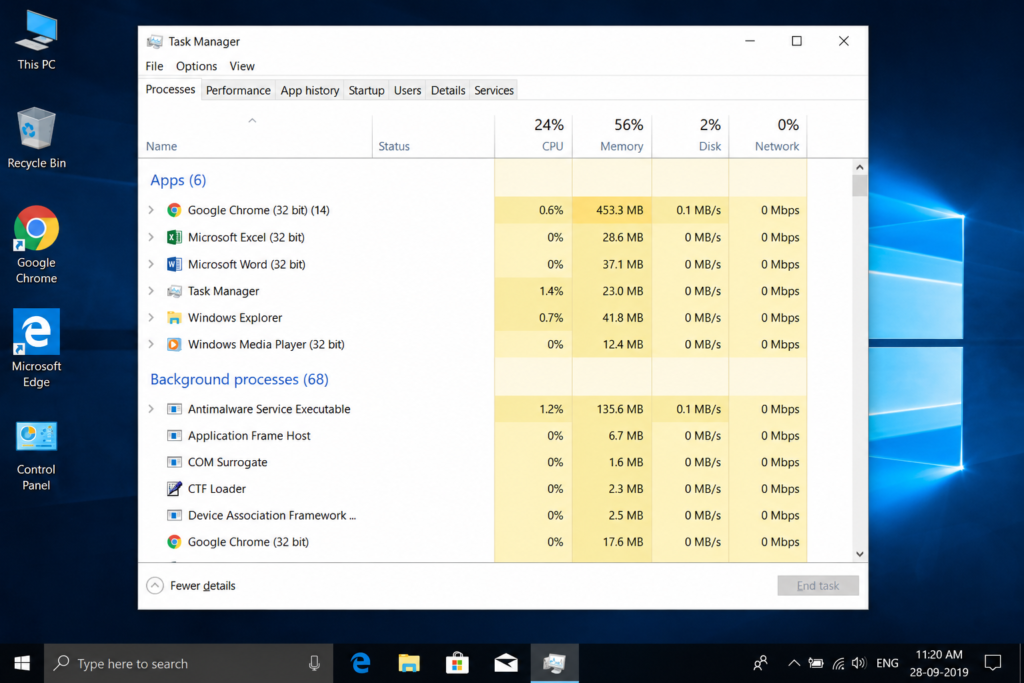The width and height of the screenshot is (1024, 683).
Task: Sort by the Disk column header
Action: tap(690, 135)
